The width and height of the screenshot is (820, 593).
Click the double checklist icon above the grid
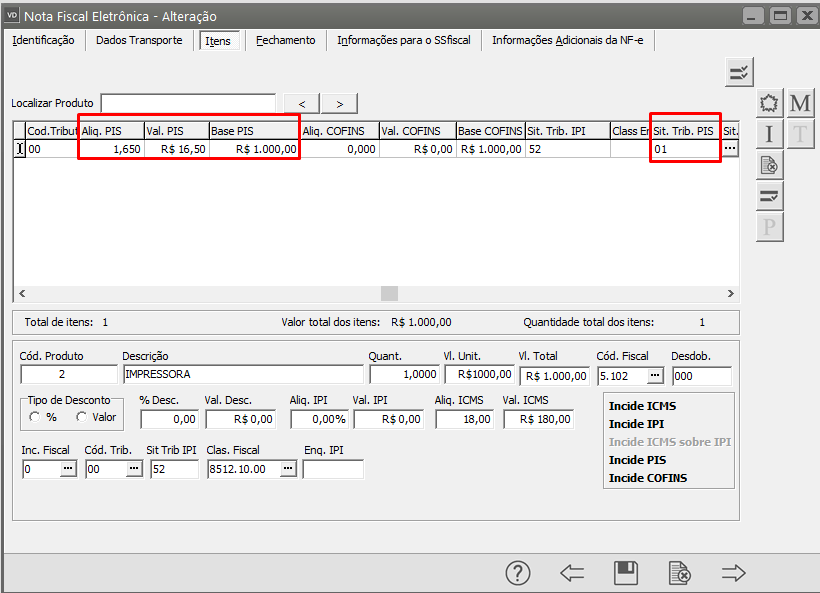pos(739,72)
